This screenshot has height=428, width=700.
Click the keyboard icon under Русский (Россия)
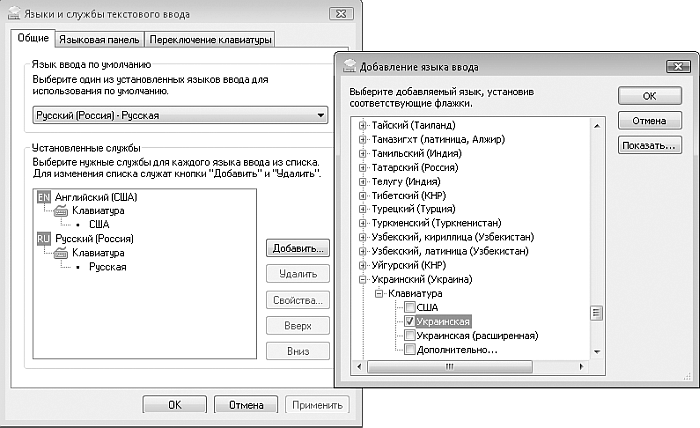60,254
